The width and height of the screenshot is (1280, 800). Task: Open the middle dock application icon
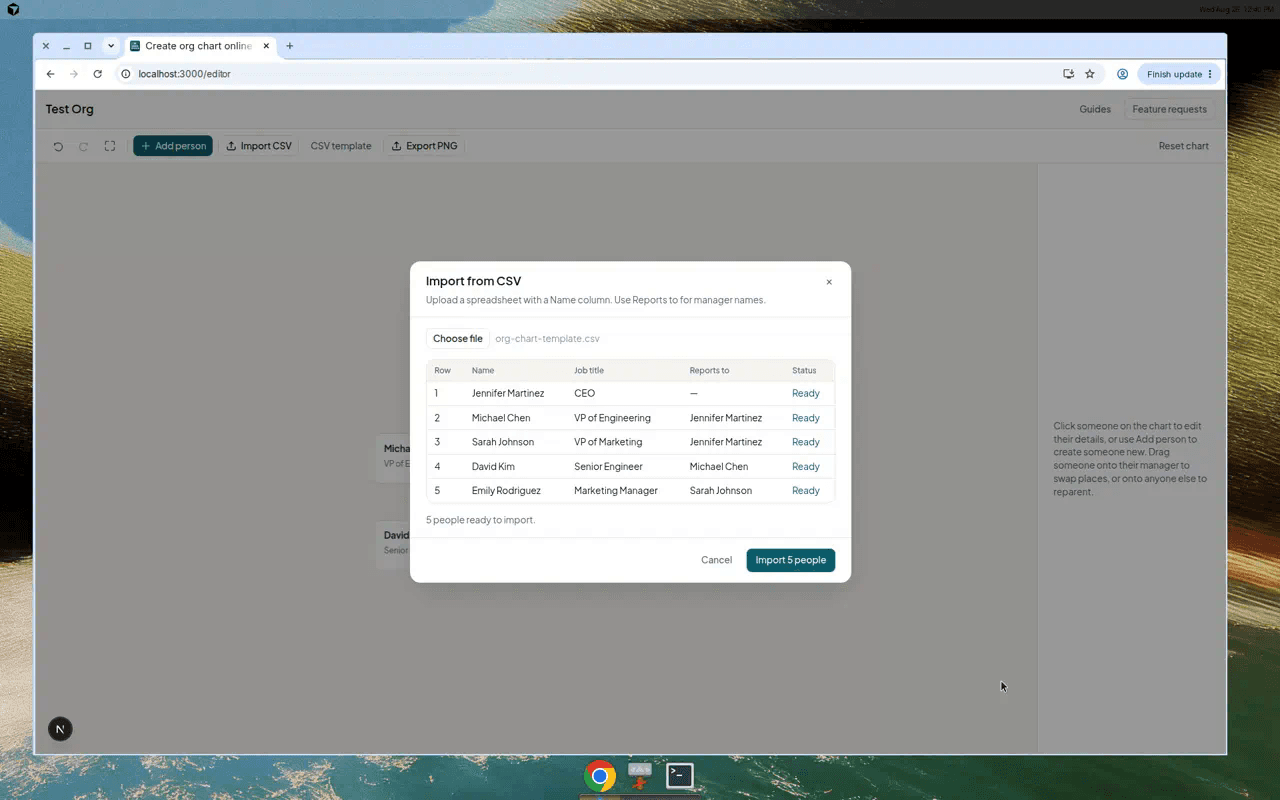(640, 775)
